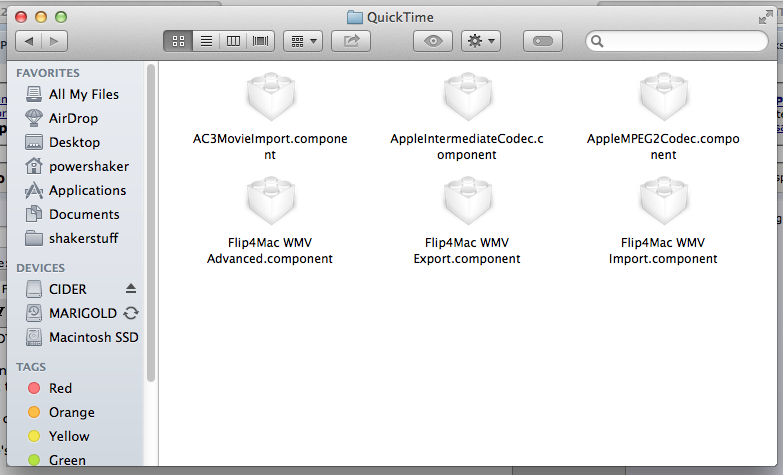
Task: Switch to icon view
Action: point(178,41)
